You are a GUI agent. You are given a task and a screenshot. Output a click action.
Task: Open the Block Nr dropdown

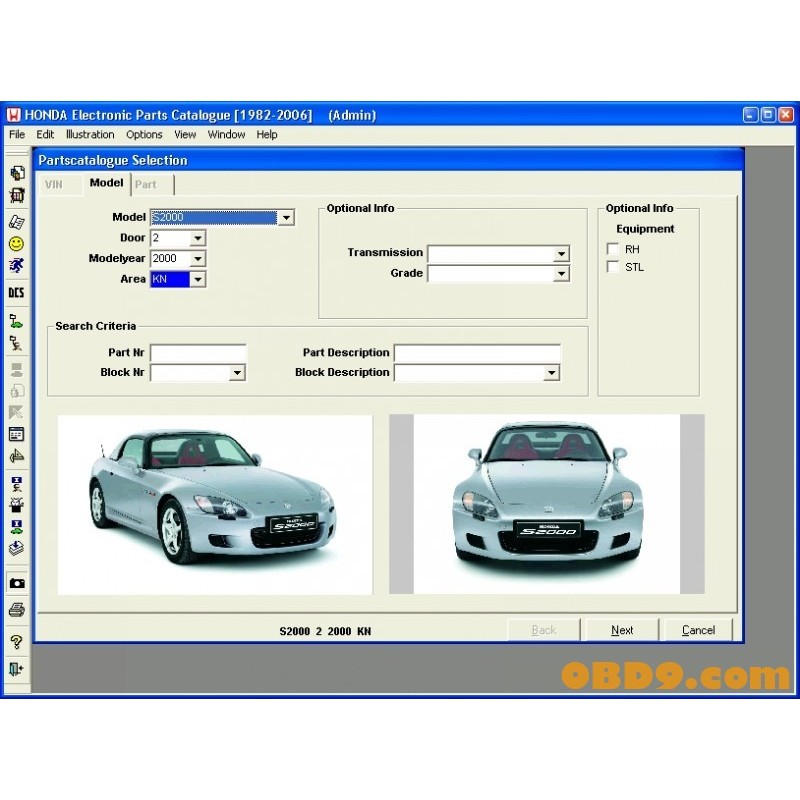[x=237, y=373]
